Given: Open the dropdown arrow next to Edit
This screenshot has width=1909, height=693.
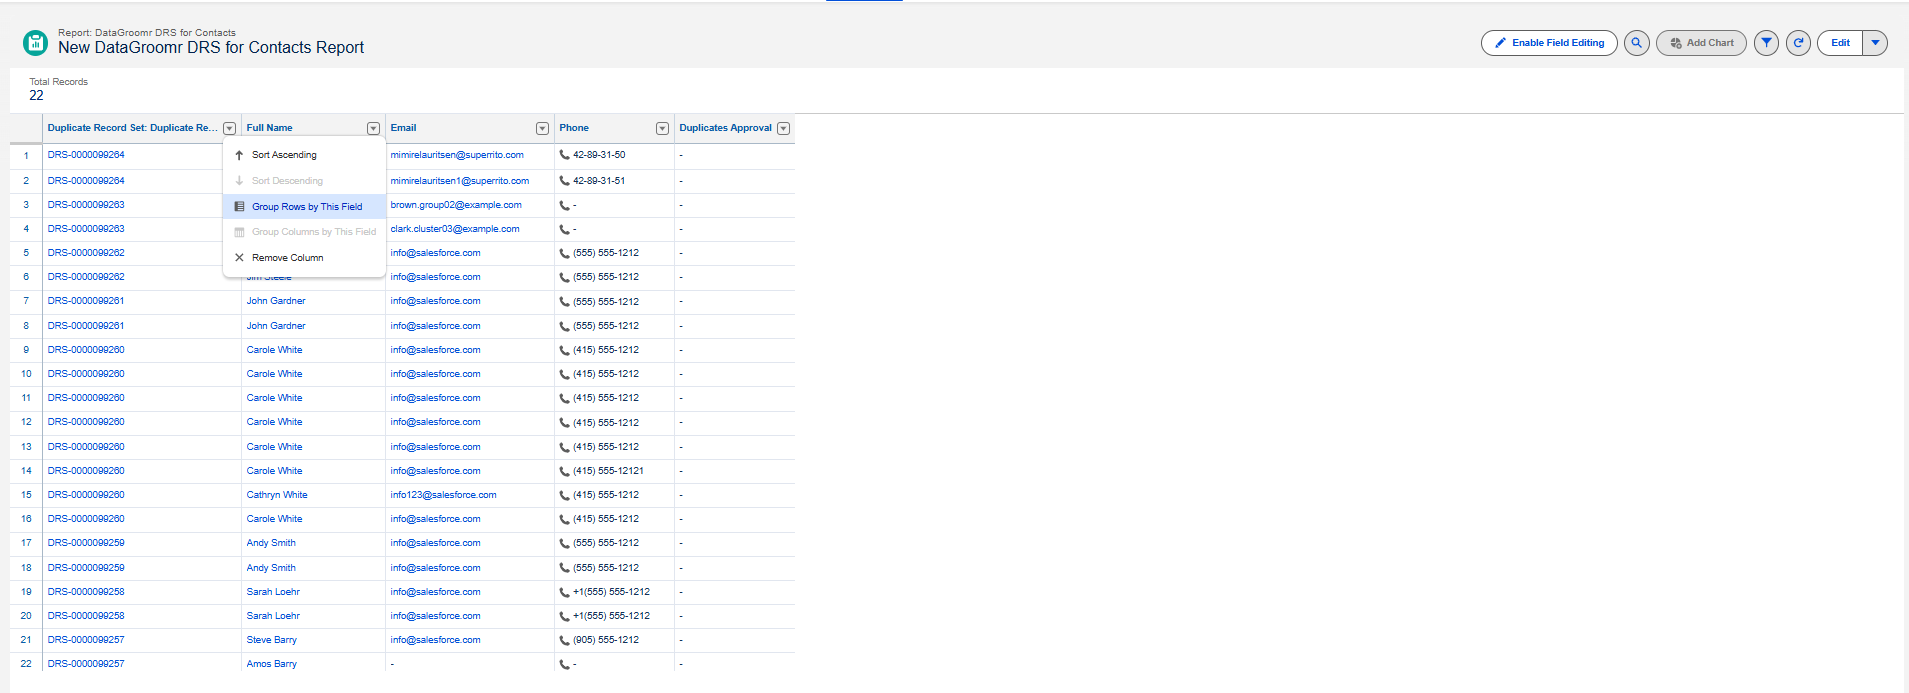Looking at the screenshot, I should click(x=1875, y=43).
